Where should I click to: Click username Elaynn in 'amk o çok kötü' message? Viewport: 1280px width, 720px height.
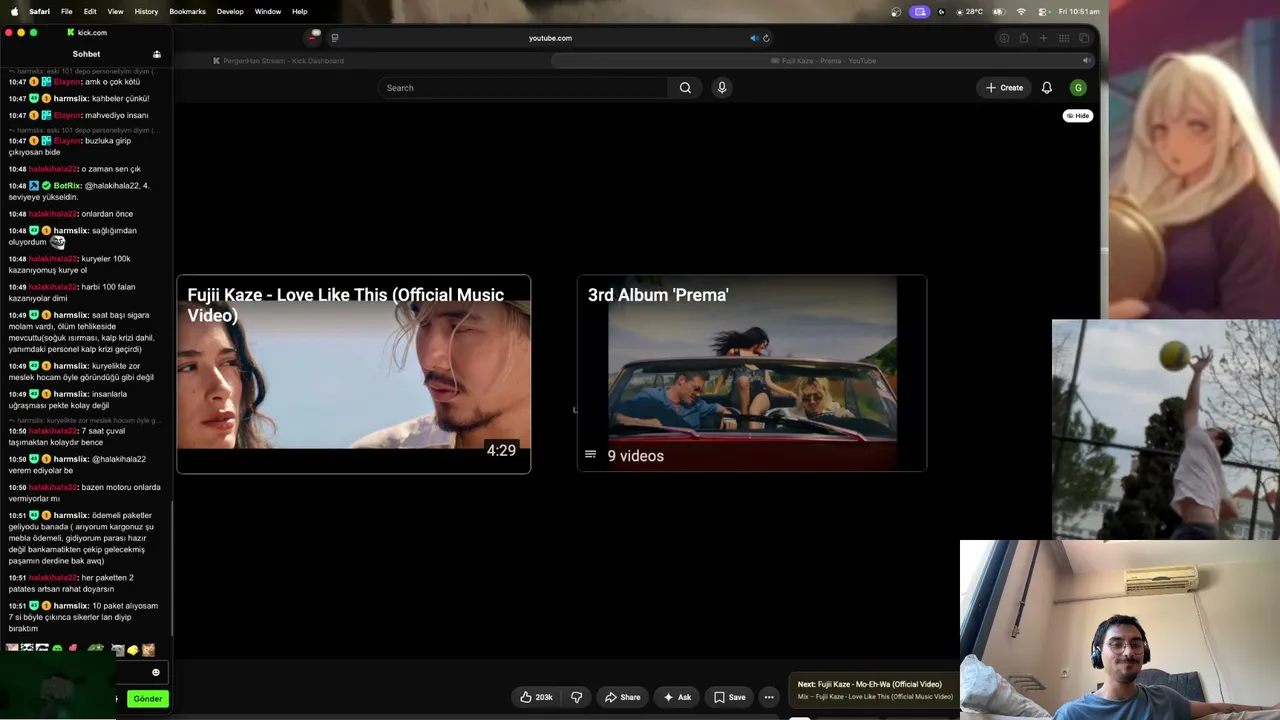(67, 82)
